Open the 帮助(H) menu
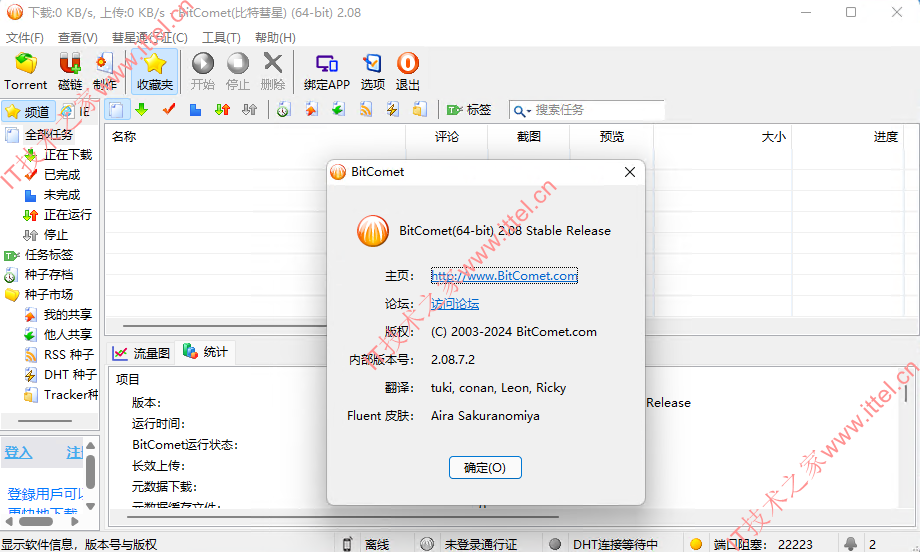920x552 pixels. [x=275, y=38]
